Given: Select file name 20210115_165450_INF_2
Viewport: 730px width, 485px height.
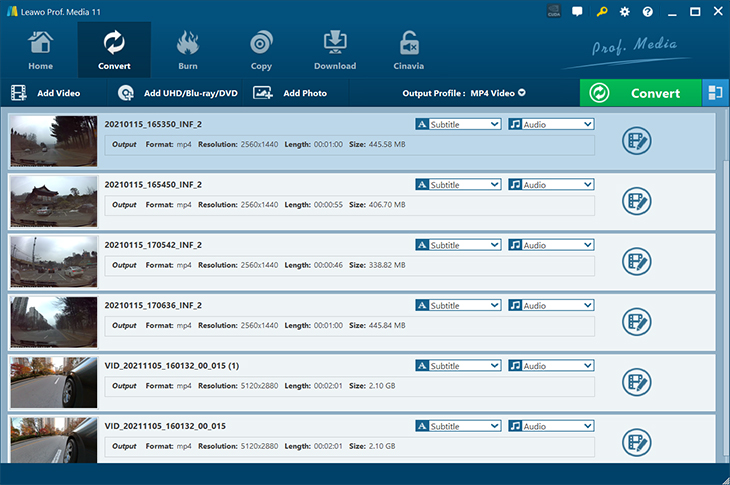Looking at the screenshot, I should click(153, 185).
